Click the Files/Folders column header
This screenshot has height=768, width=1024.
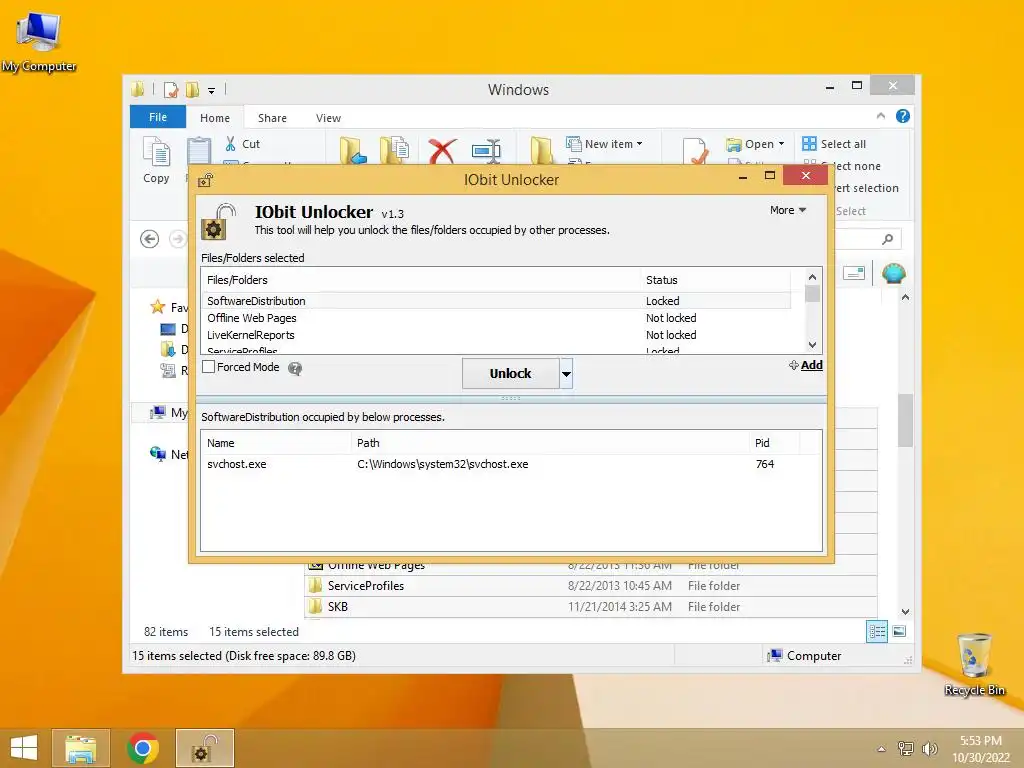click(421, 280)
